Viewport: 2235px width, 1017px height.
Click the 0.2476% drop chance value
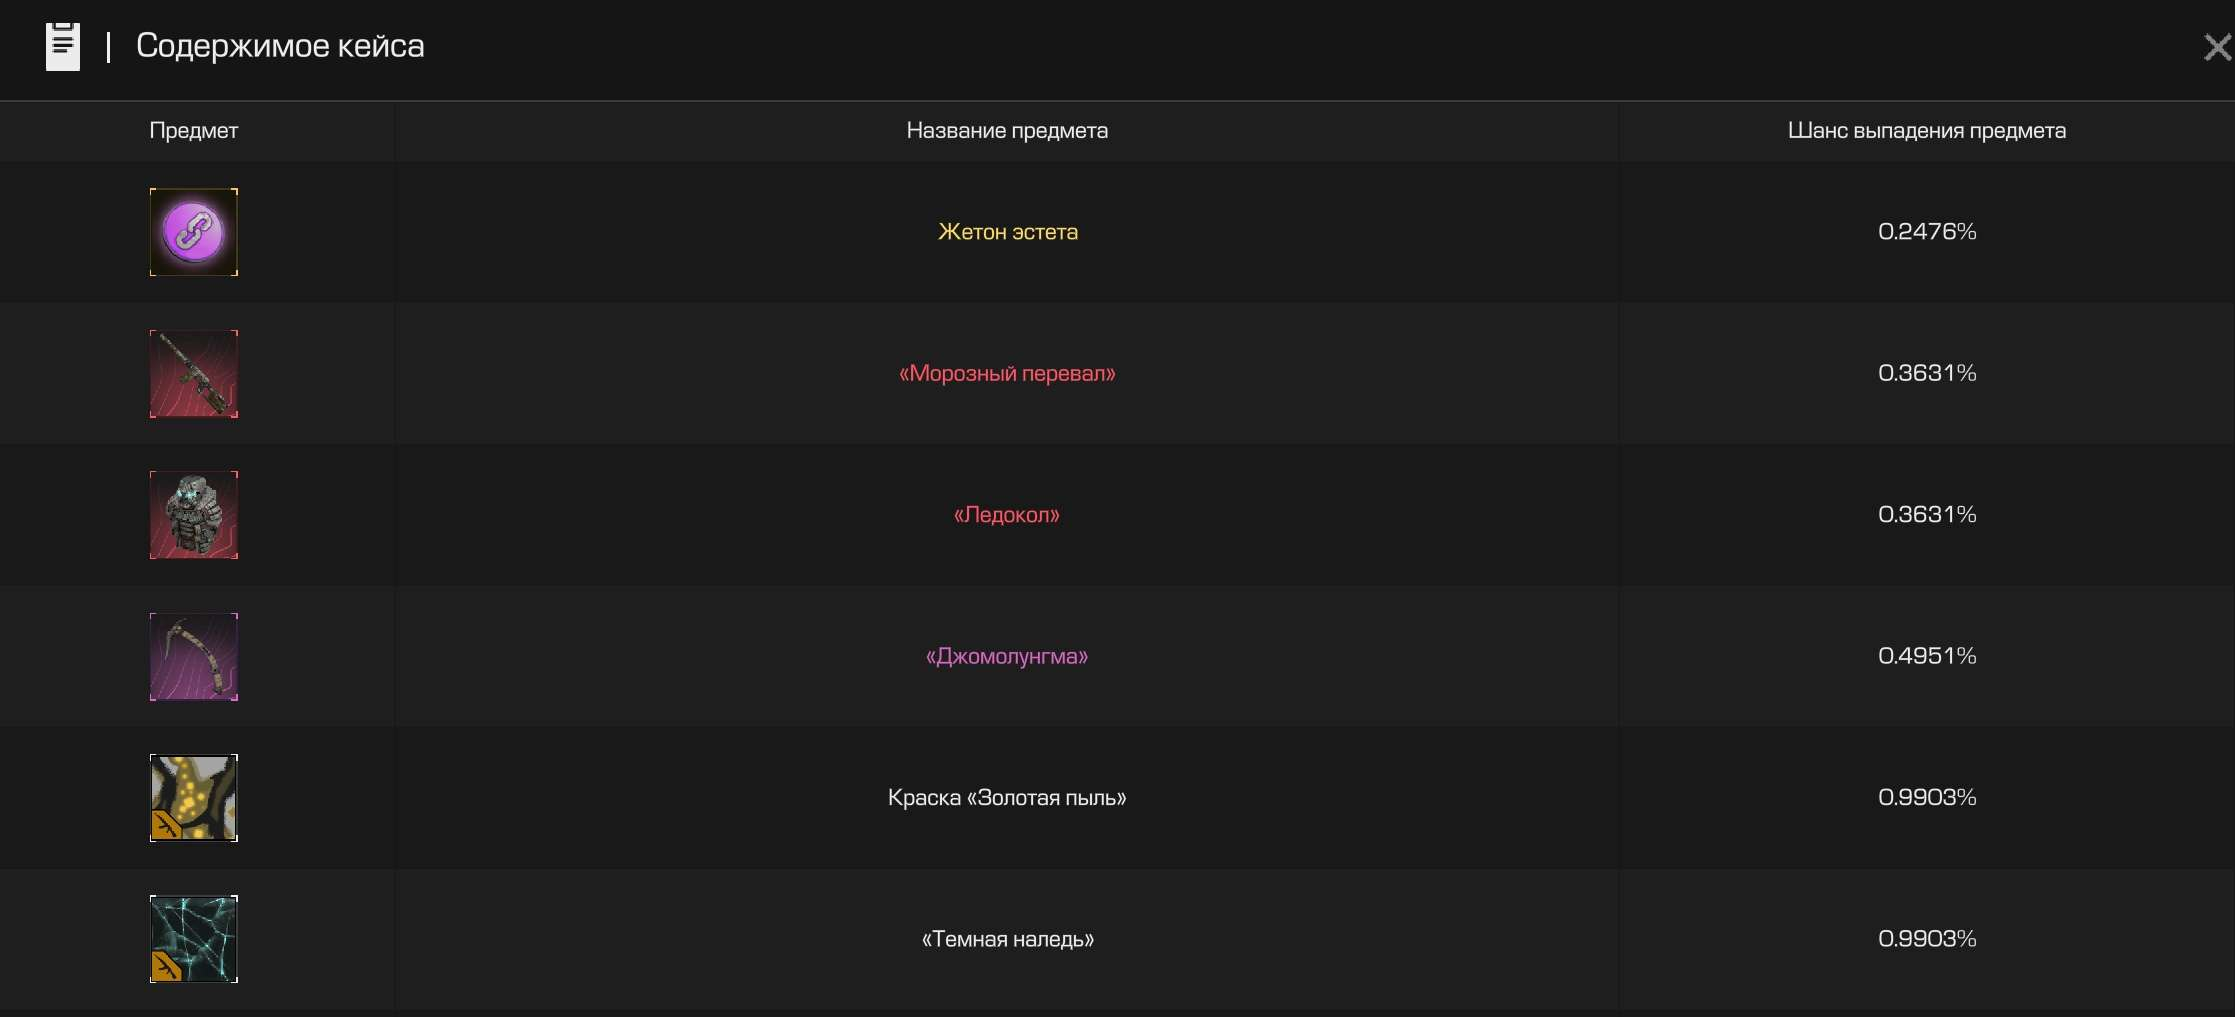(1927, 232)
